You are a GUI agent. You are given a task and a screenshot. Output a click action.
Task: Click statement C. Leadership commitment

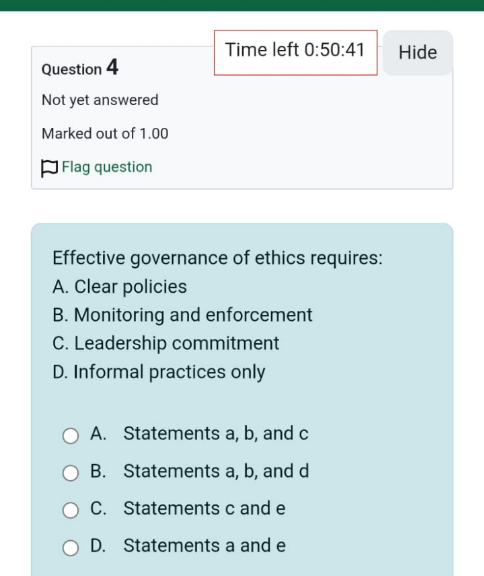point(166,343)
